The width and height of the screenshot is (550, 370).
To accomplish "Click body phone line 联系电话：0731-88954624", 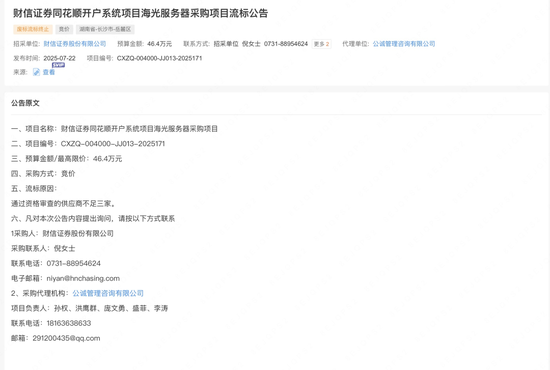I will 56,263.
